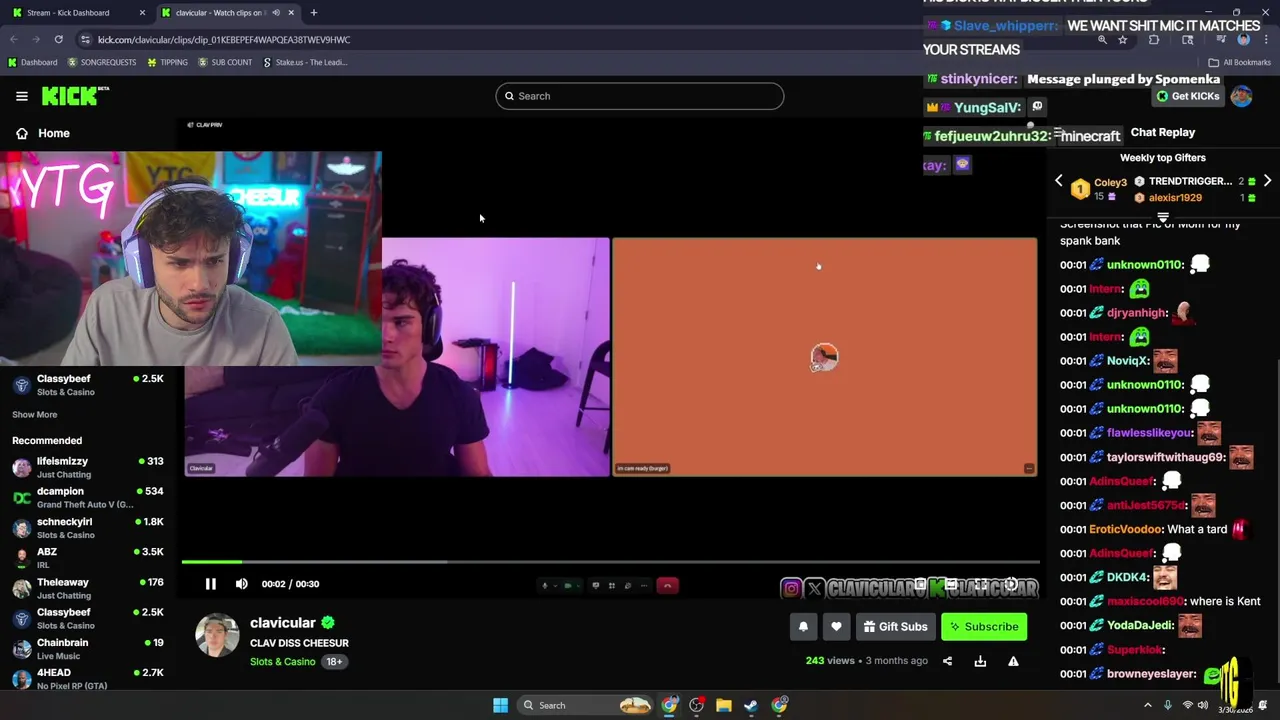The height and width of the screenshot is (720, 1280).
Task: Click chat user taylorswiftwithaug69
Action: 1166,457
